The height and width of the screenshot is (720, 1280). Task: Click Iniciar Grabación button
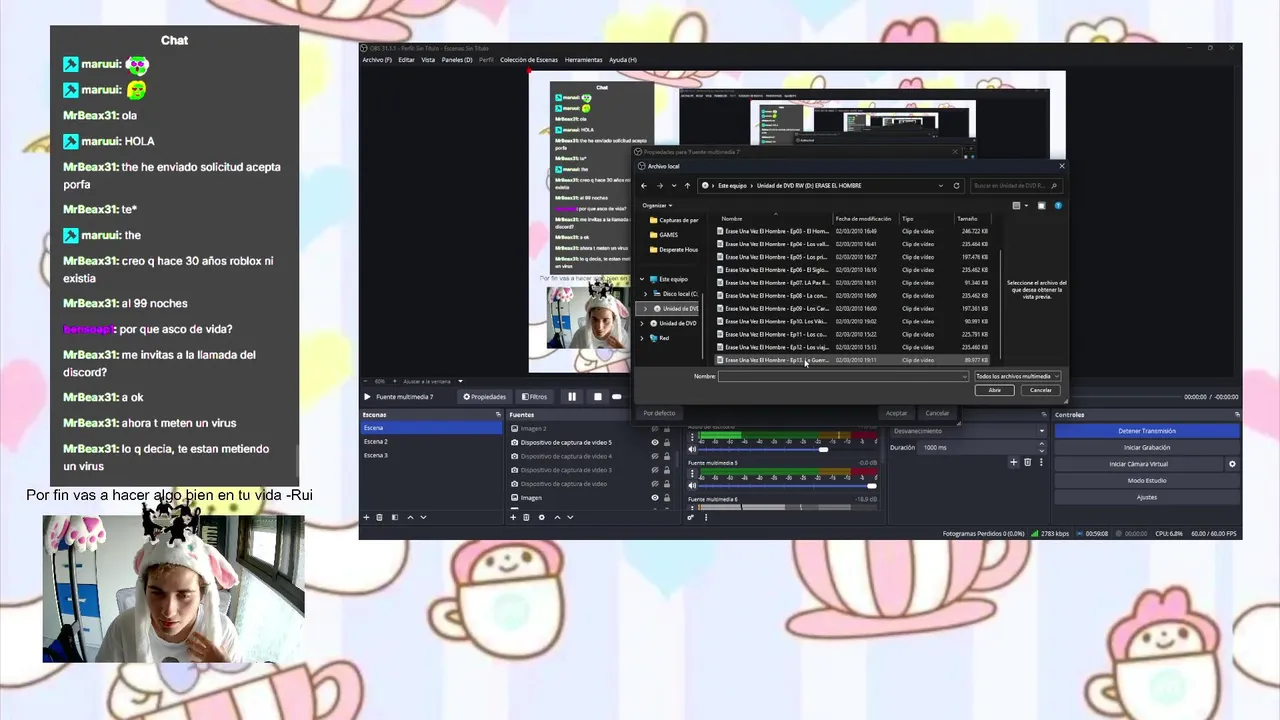point(1147,448)
